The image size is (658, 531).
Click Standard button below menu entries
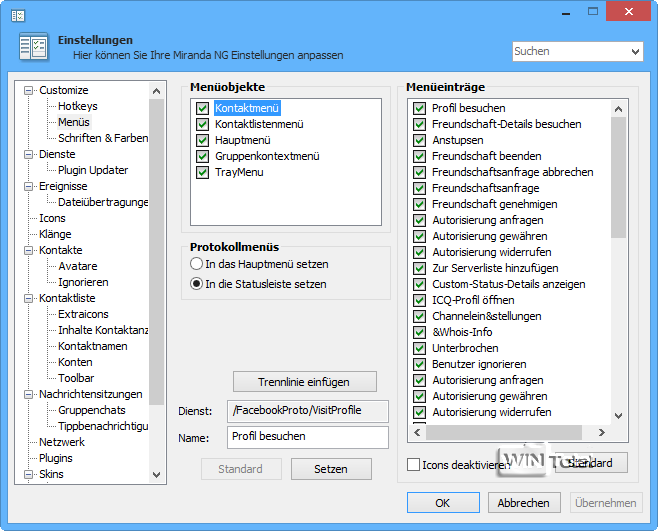tap(591, 463)
